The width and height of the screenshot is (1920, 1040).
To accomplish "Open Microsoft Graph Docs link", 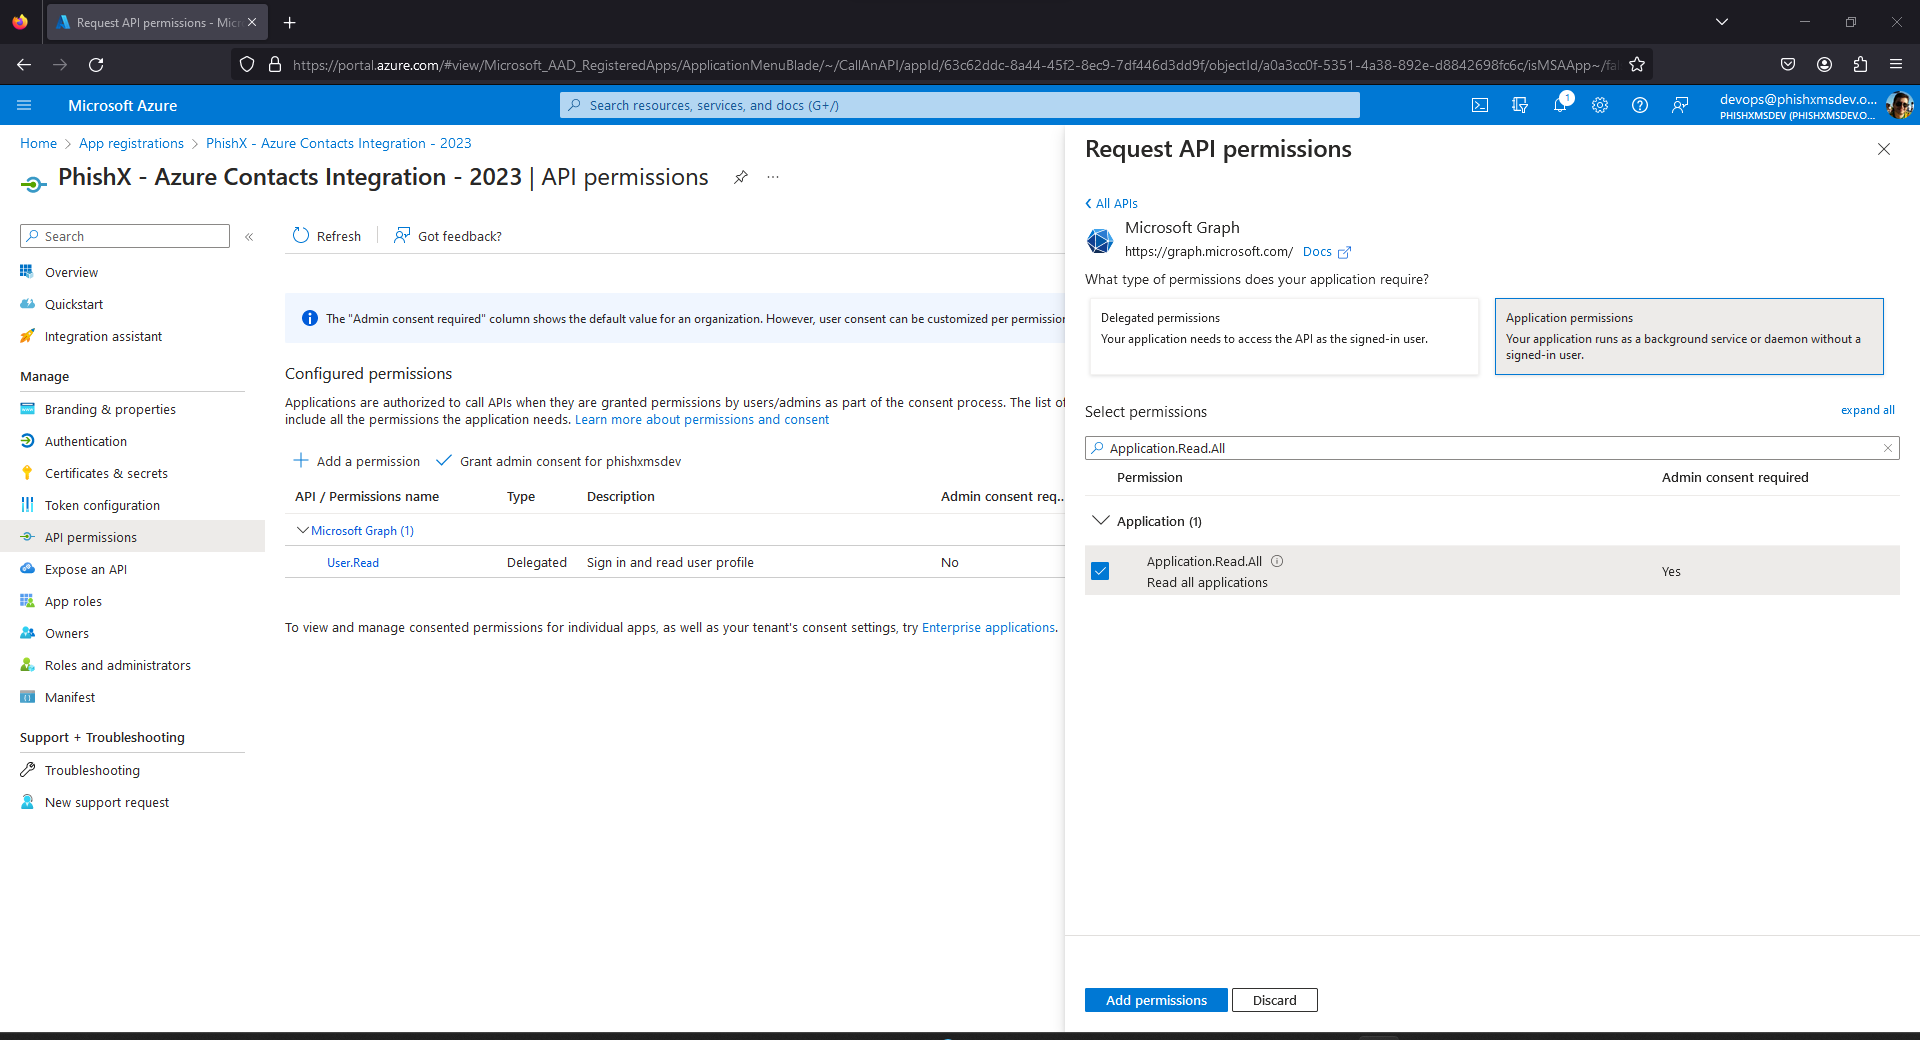I will tap(1326, 252).
